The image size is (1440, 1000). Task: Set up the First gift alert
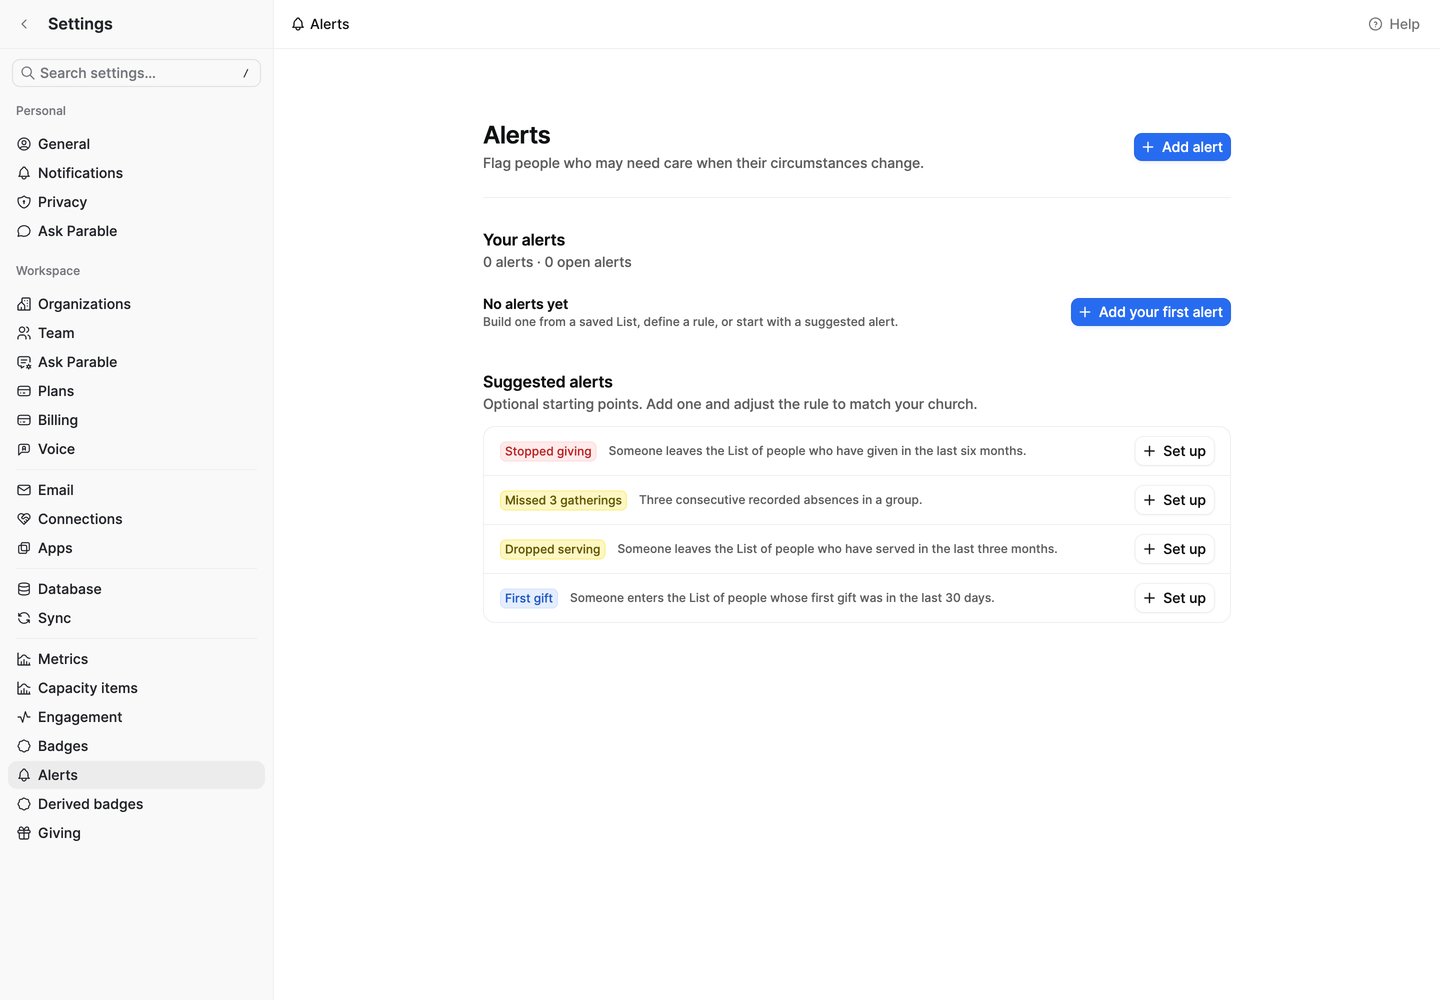pyautogui.click(x=1175, y=598)
